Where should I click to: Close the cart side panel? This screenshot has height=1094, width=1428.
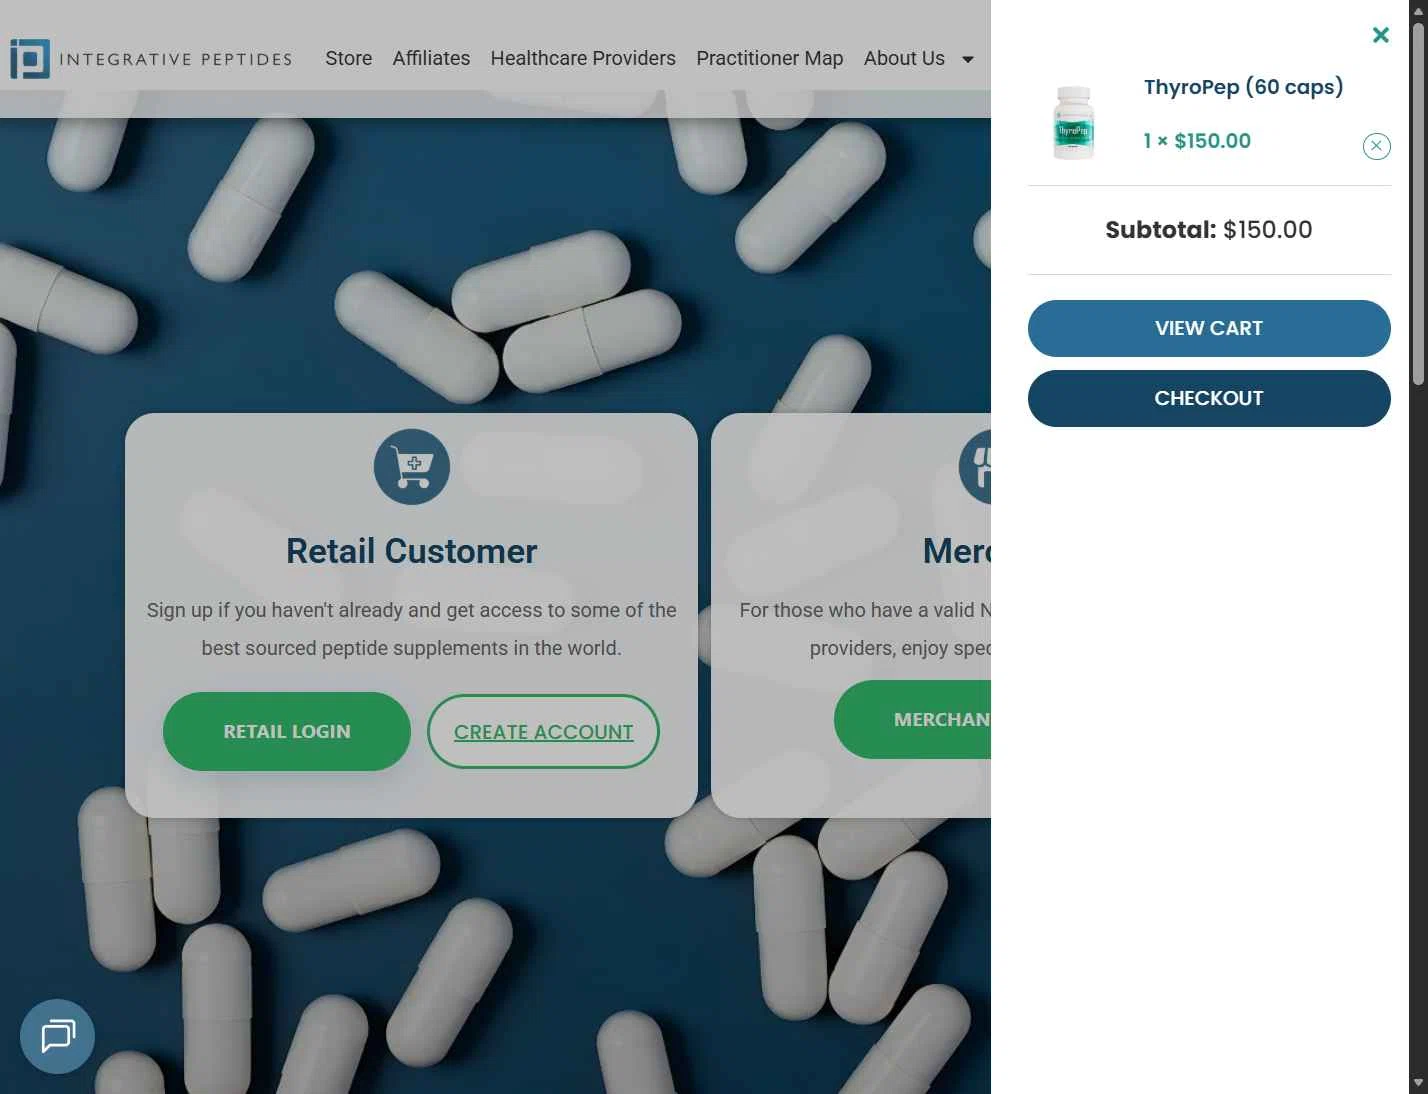click(1381, 35)
